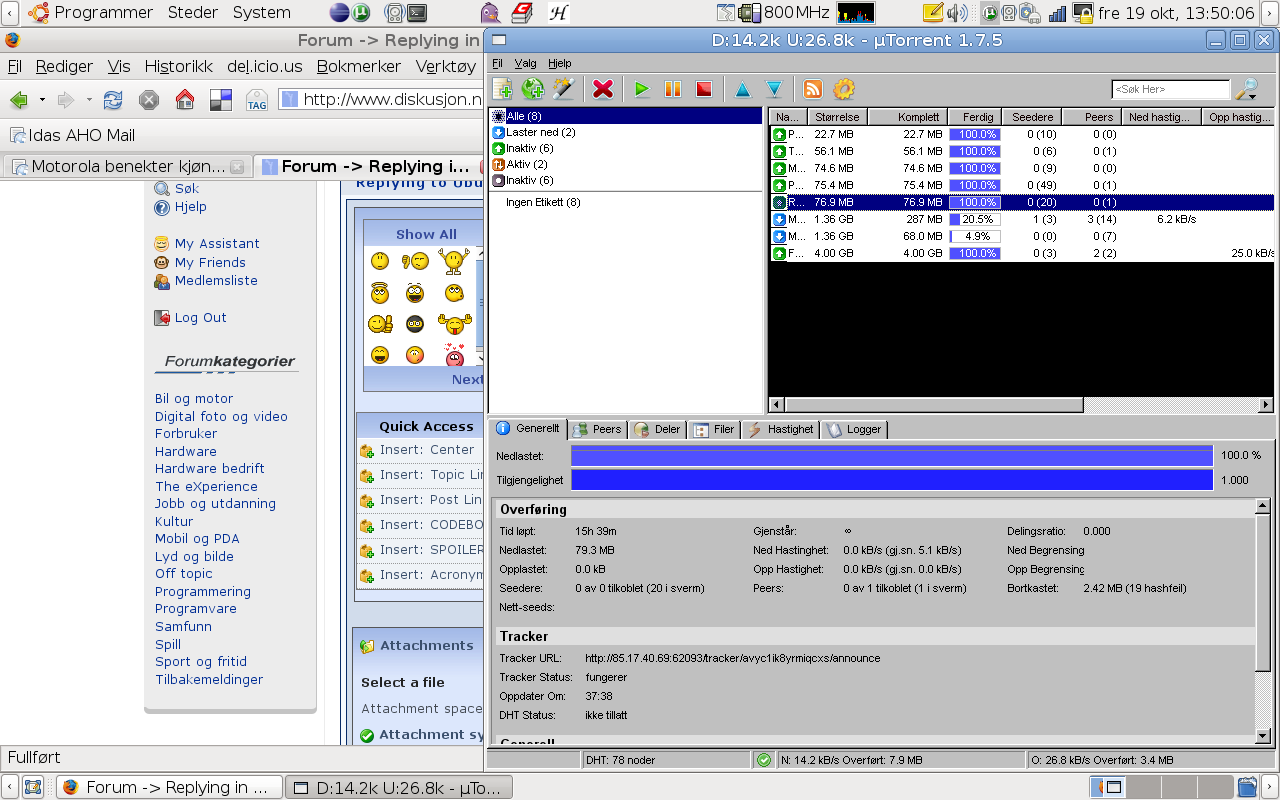Image resolution: width=1280 pixels, height=800 pixels.
Task: Select the torrent at 4.9% progress
Action: 1021,236
